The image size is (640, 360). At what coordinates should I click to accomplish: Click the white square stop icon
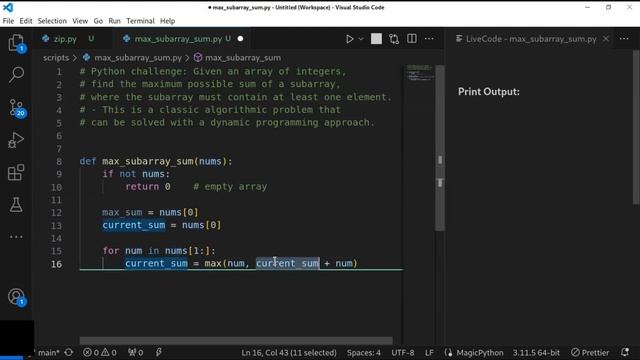[376, 39]
